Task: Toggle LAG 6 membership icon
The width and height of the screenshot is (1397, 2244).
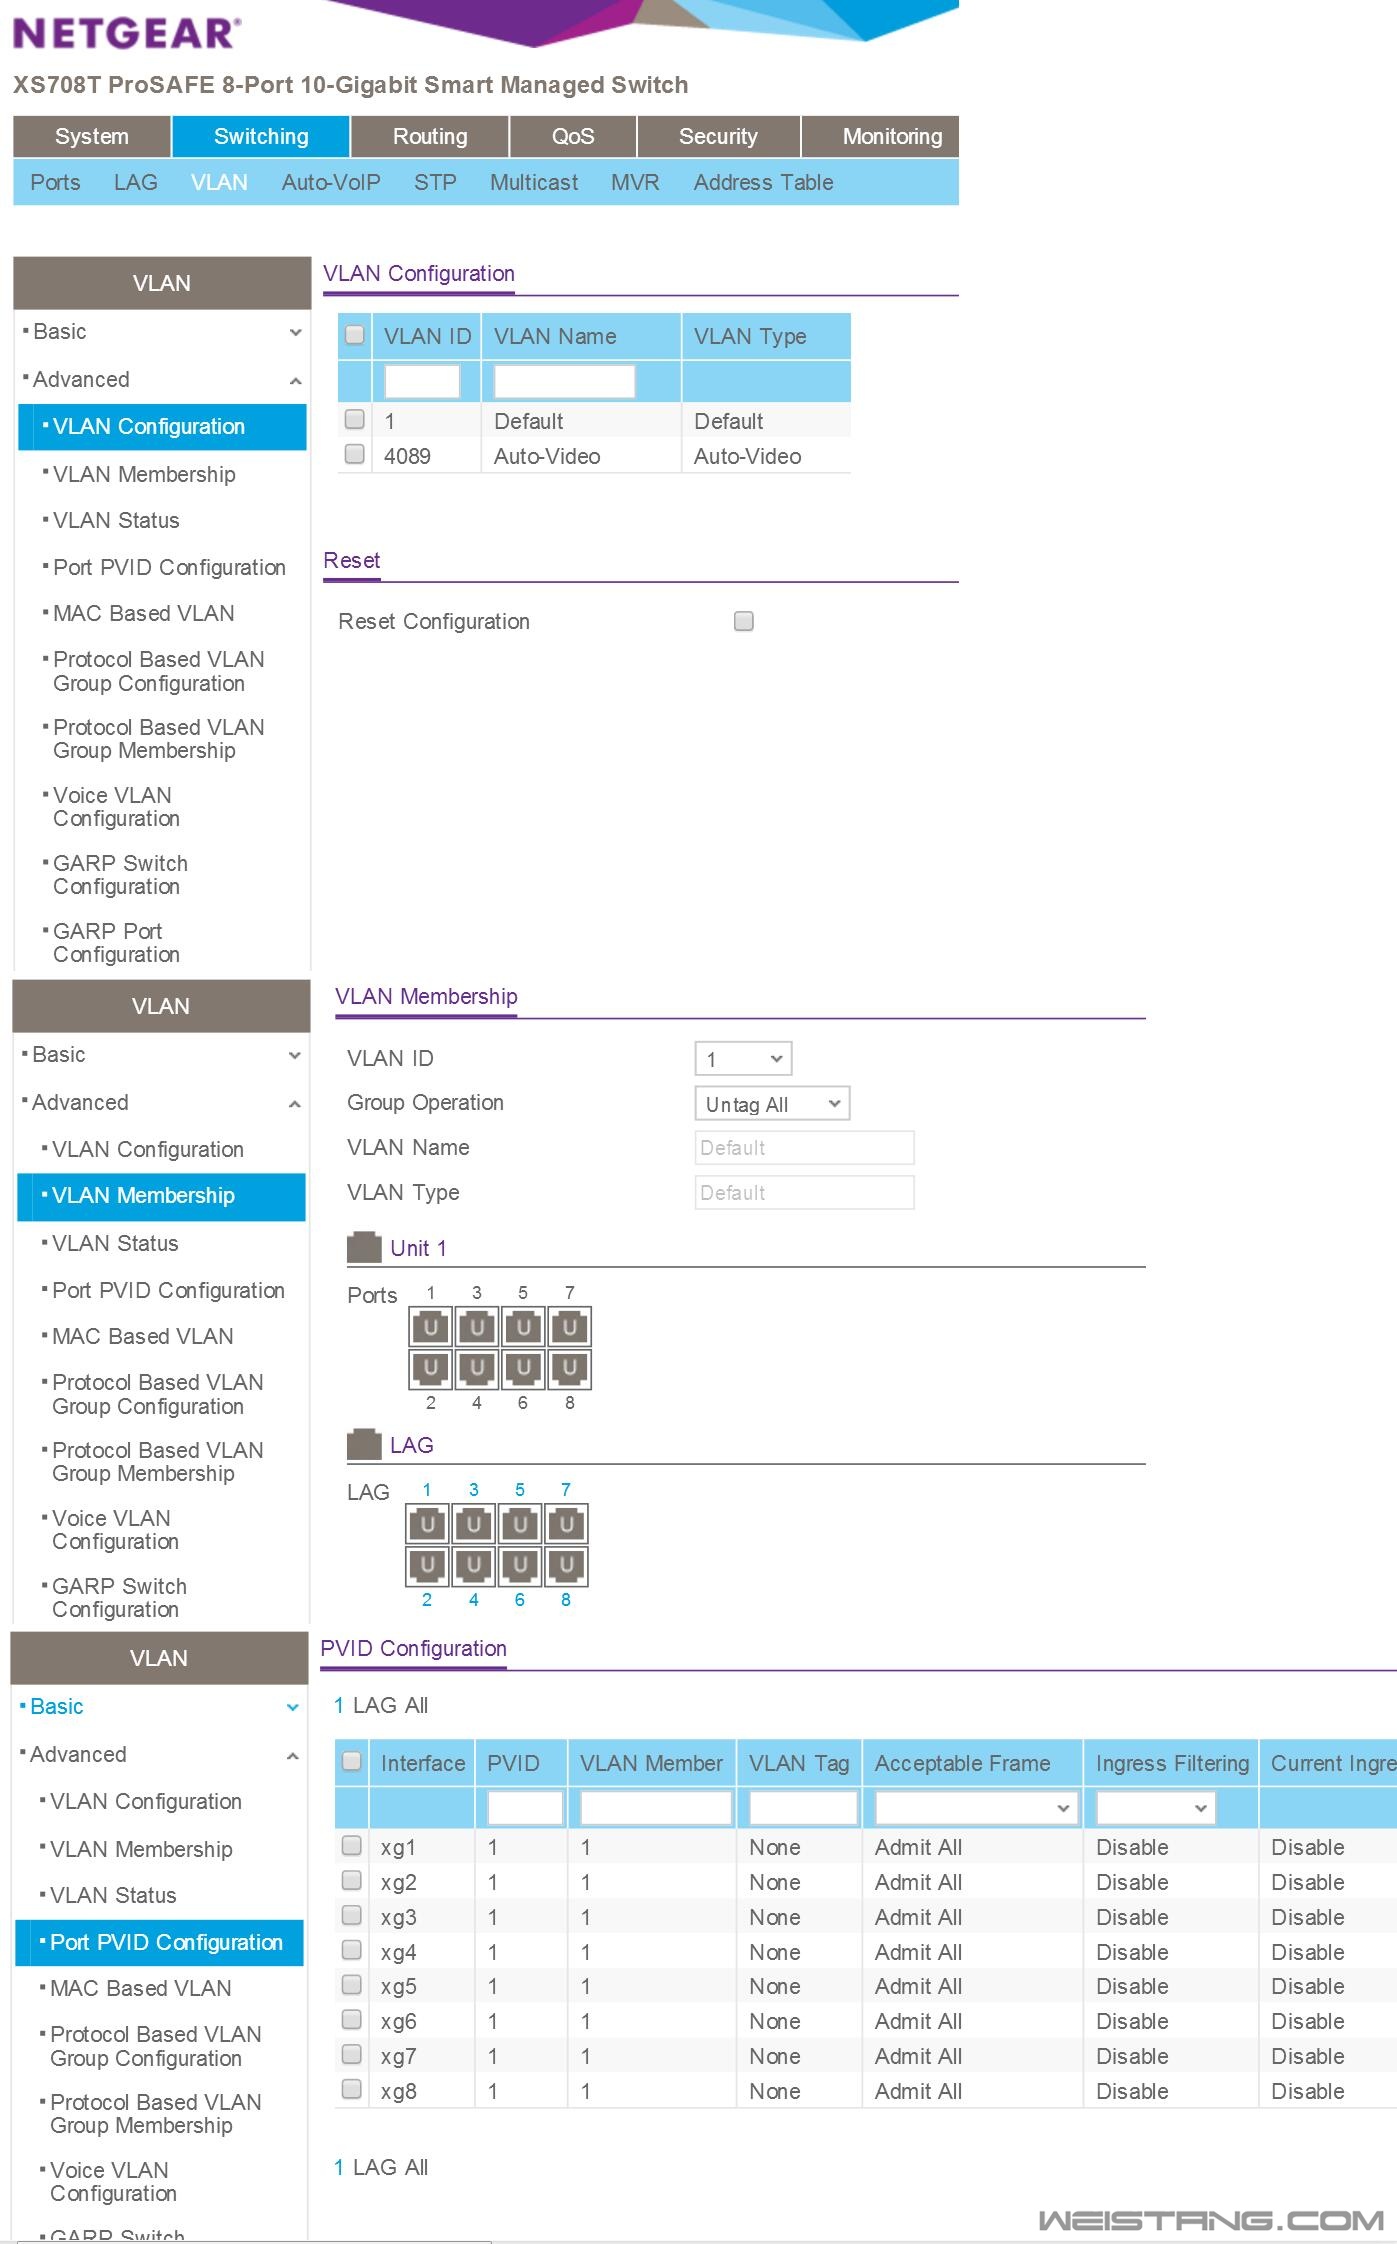Action: [520, 1565]
